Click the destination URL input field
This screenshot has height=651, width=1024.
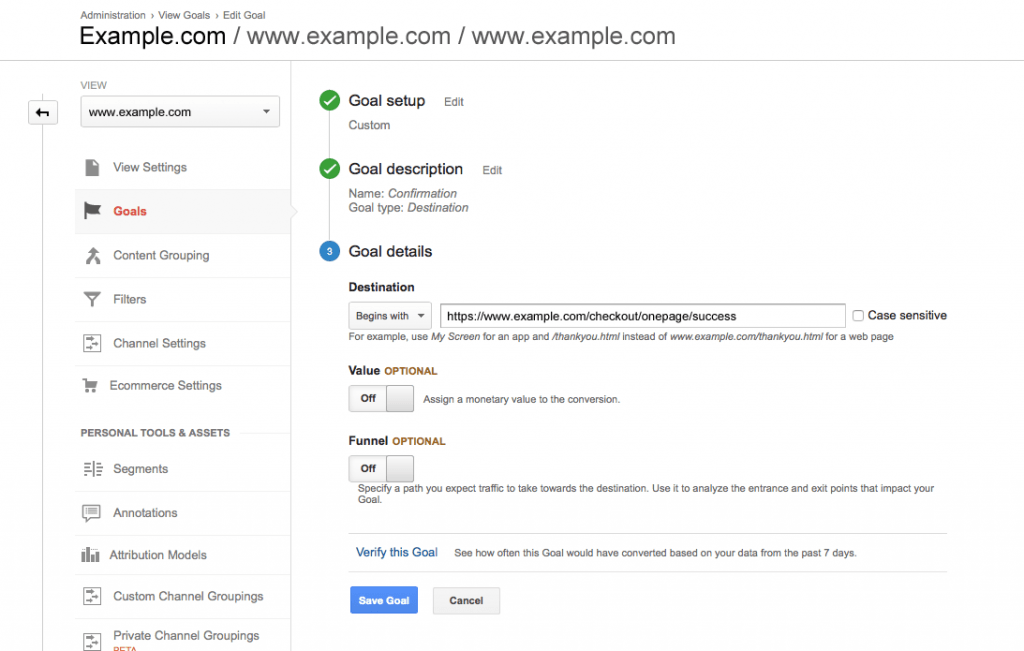tap(643, 316)
